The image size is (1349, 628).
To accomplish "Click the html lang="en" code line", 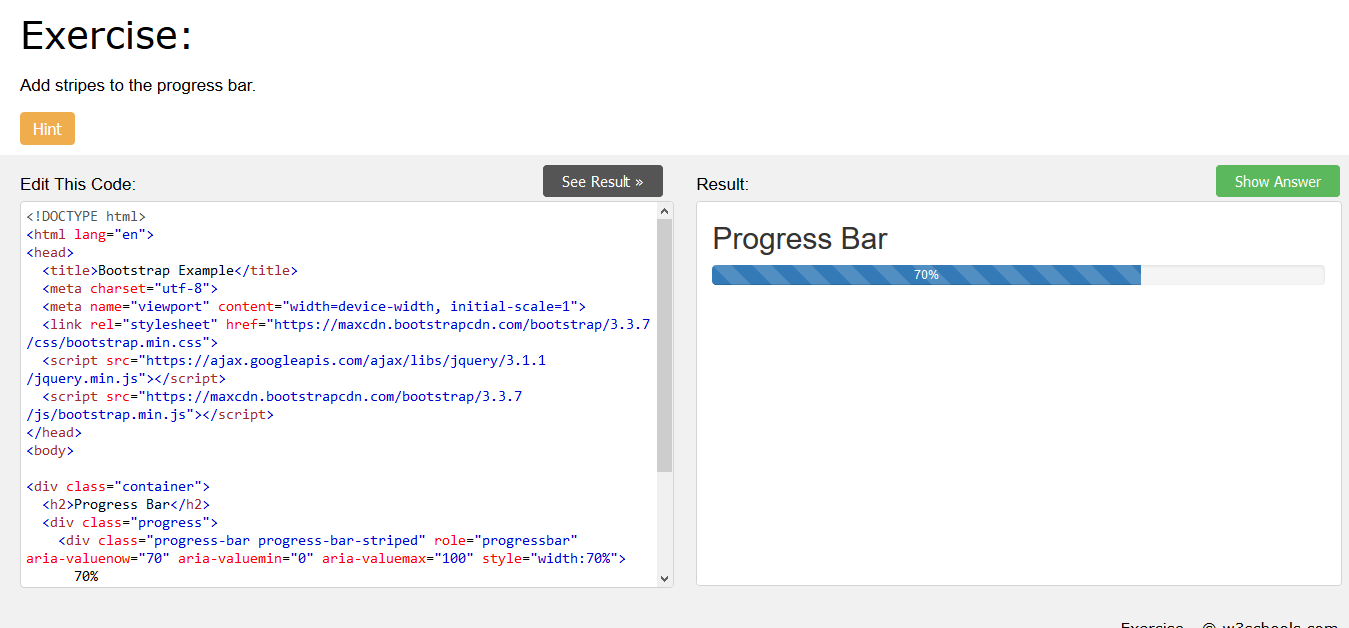I will 90,234.
